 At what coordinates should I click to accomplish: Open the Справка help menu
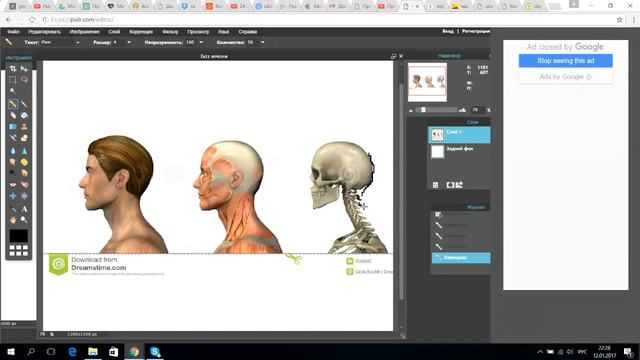pos(248,31)
